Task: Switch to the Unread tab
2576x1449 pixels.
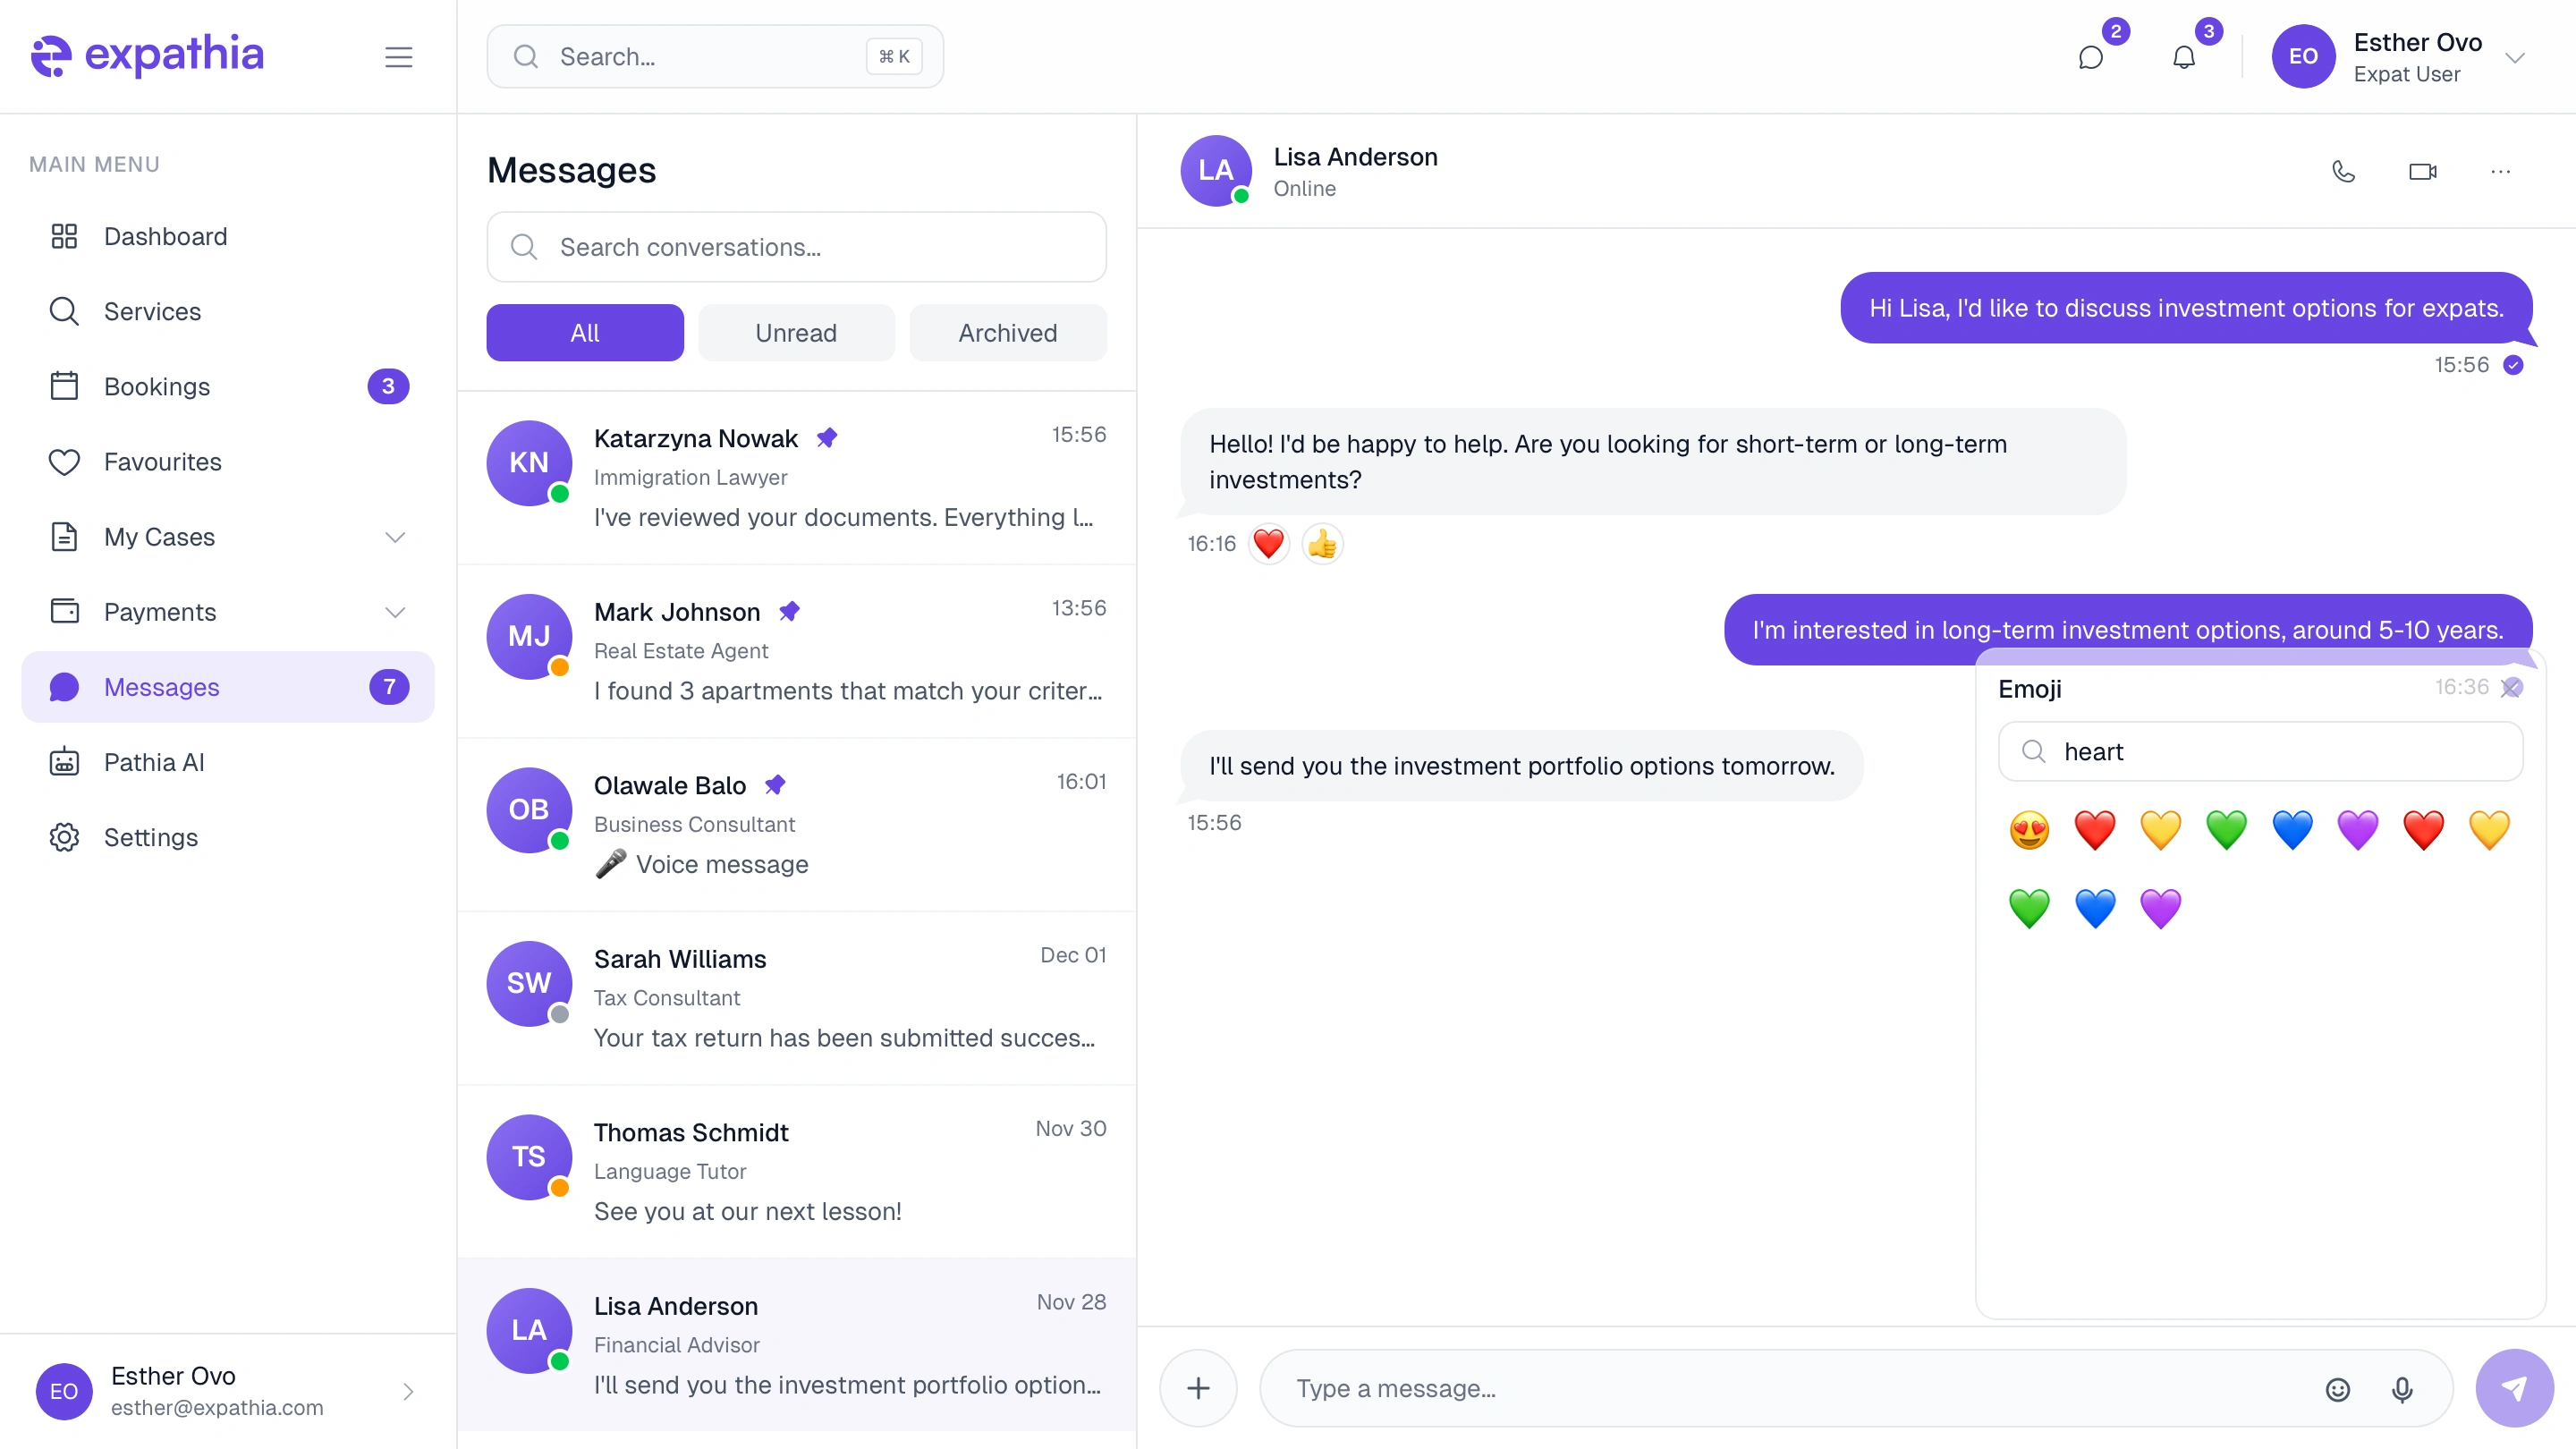Action: click(x=796, y=333)
